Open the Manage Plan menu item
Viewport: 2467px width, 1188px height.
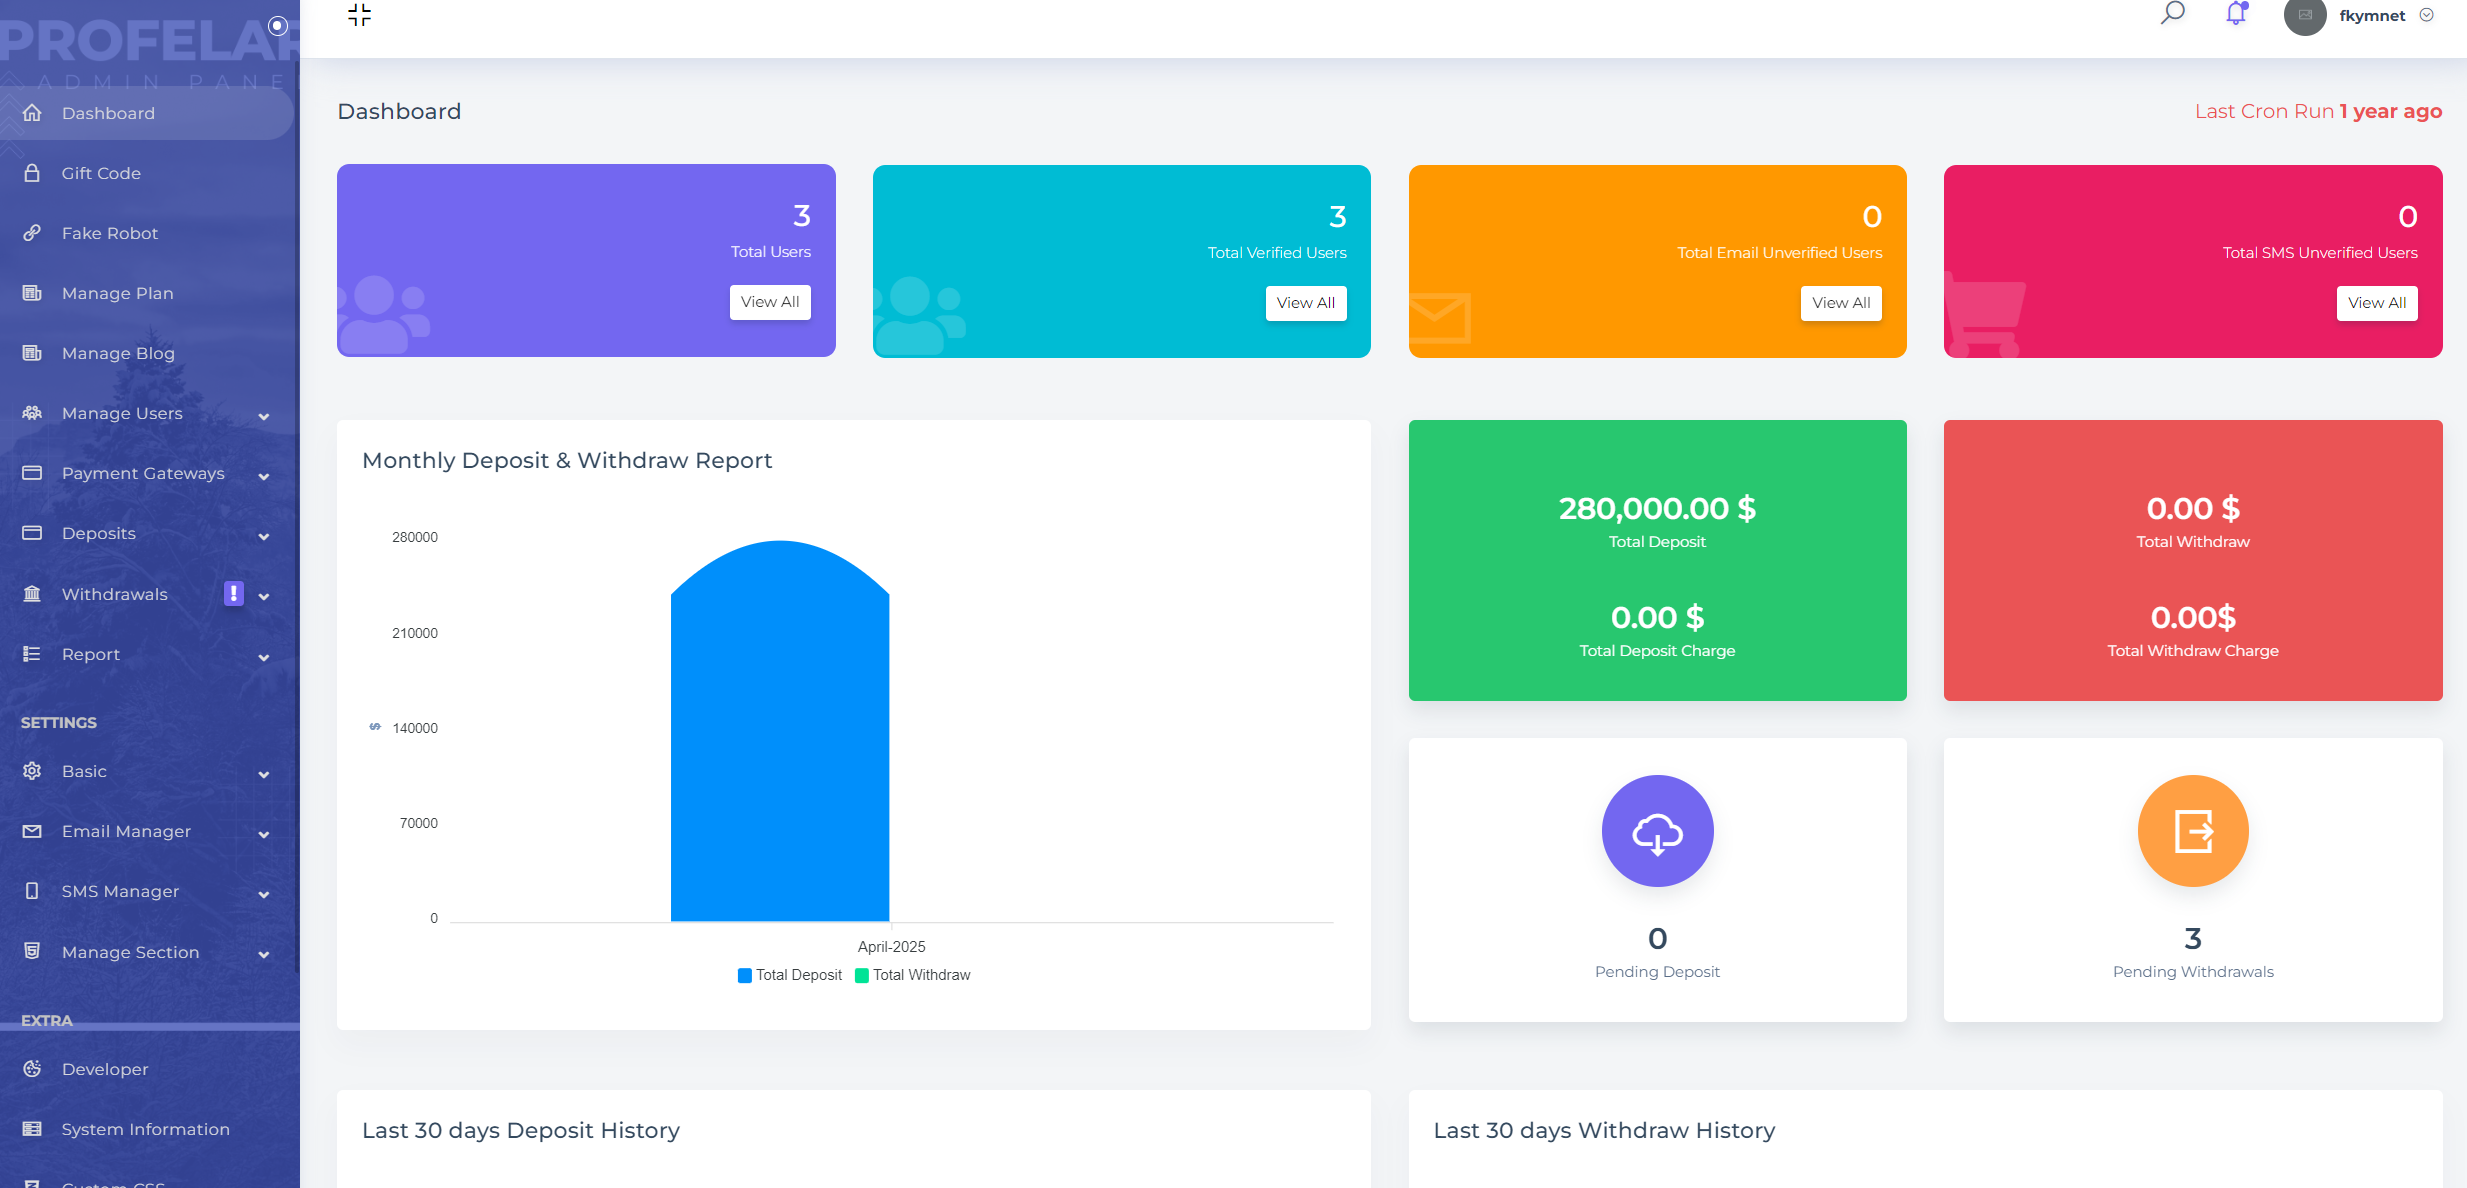(x=117, y=293)
